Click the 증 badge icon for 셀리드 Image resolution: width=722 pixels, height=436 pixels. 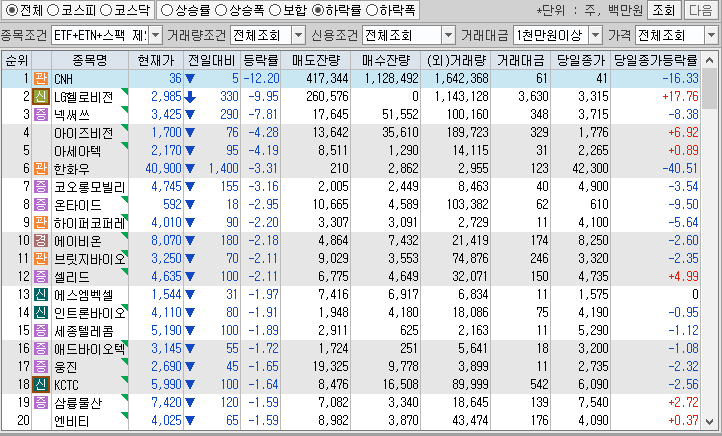pos(41,276)
